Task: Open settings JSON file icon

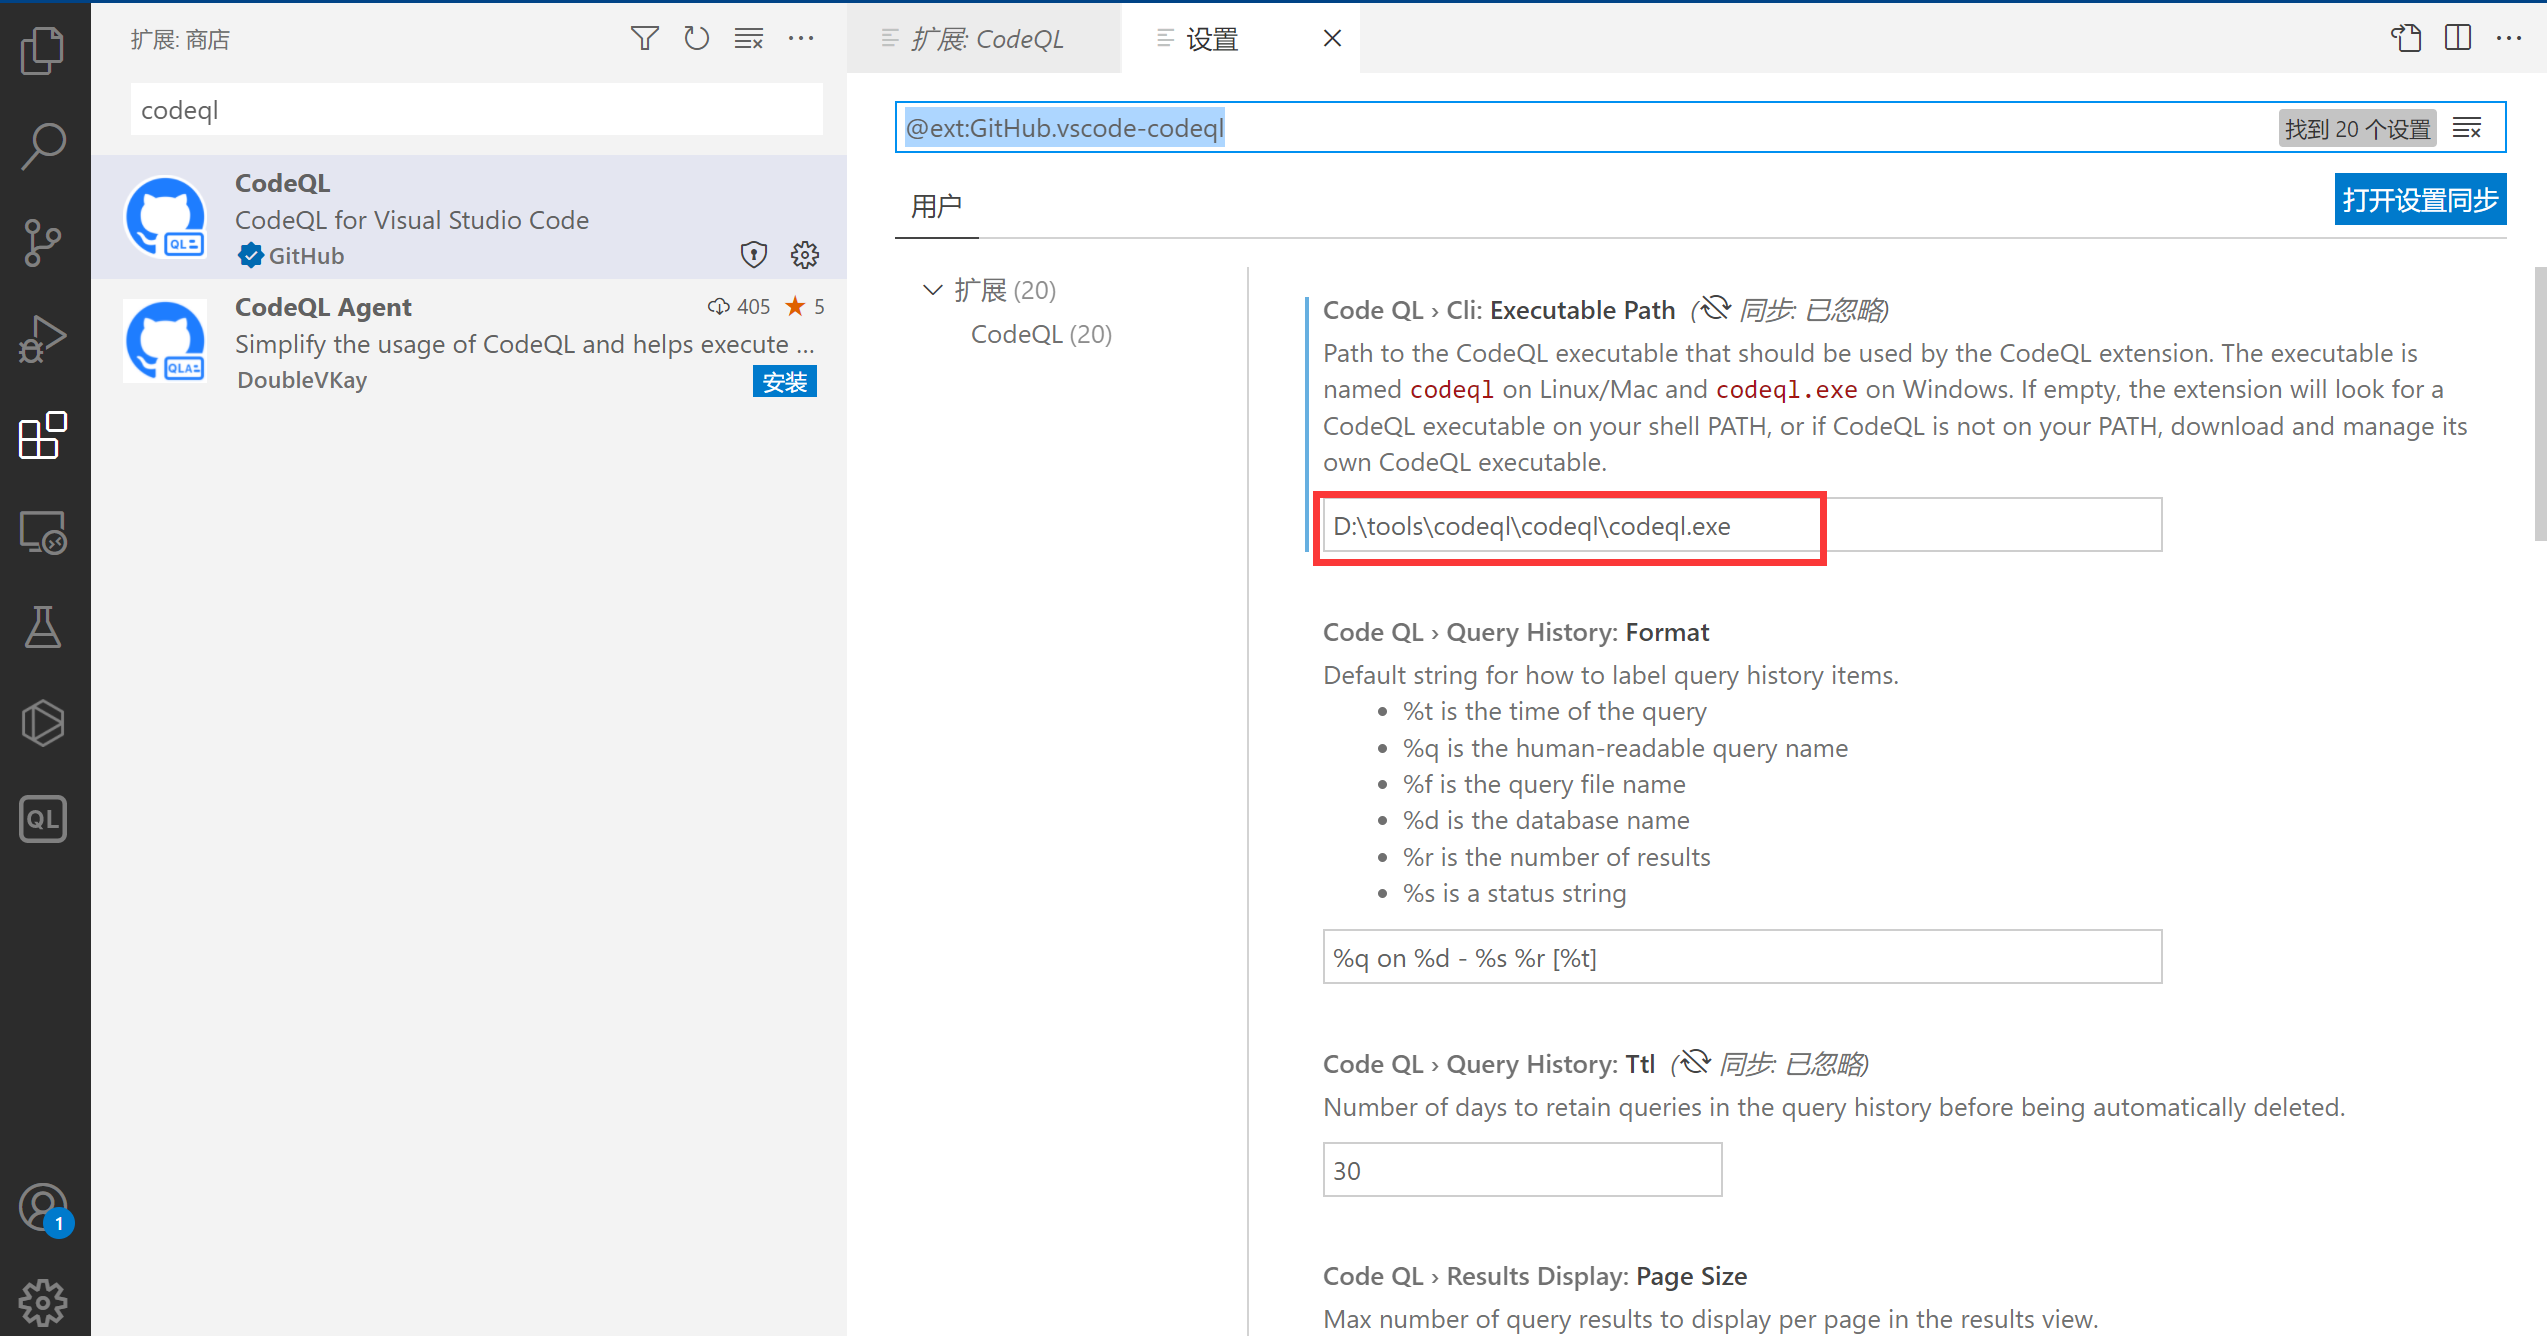Action: tap(2406, 38)
